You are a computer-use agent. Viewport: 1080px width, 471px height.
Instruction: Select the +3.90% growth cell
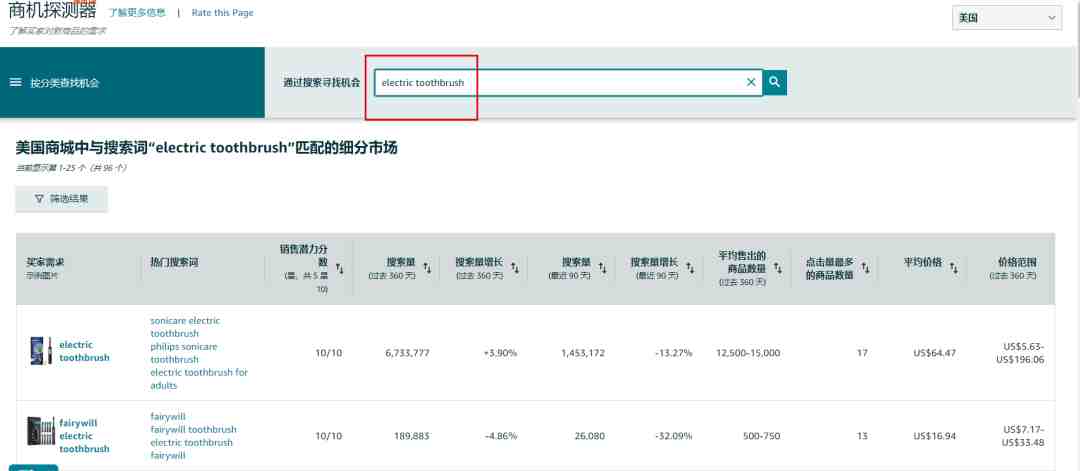click(x=500, y=353)
